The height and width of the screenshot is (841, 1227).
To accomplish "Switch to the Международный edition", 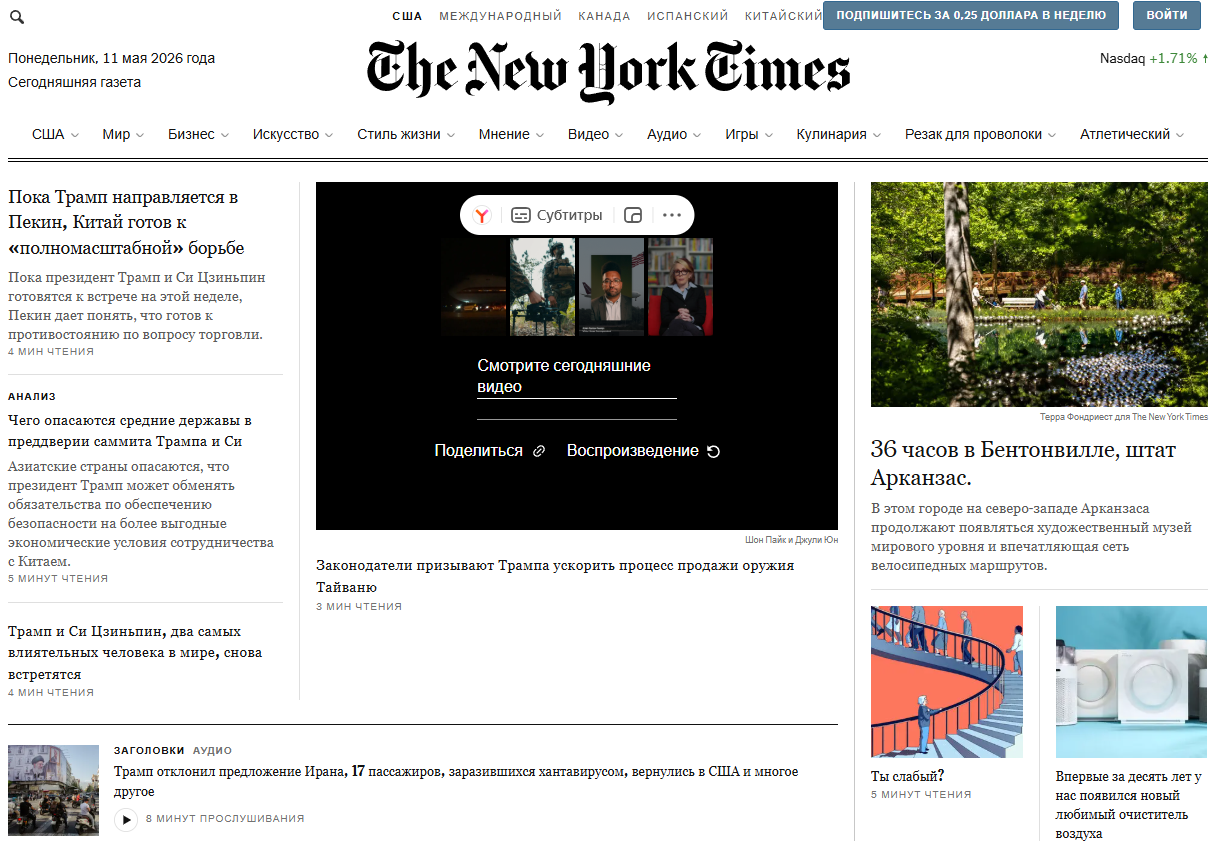I will (x=500, y=16).
